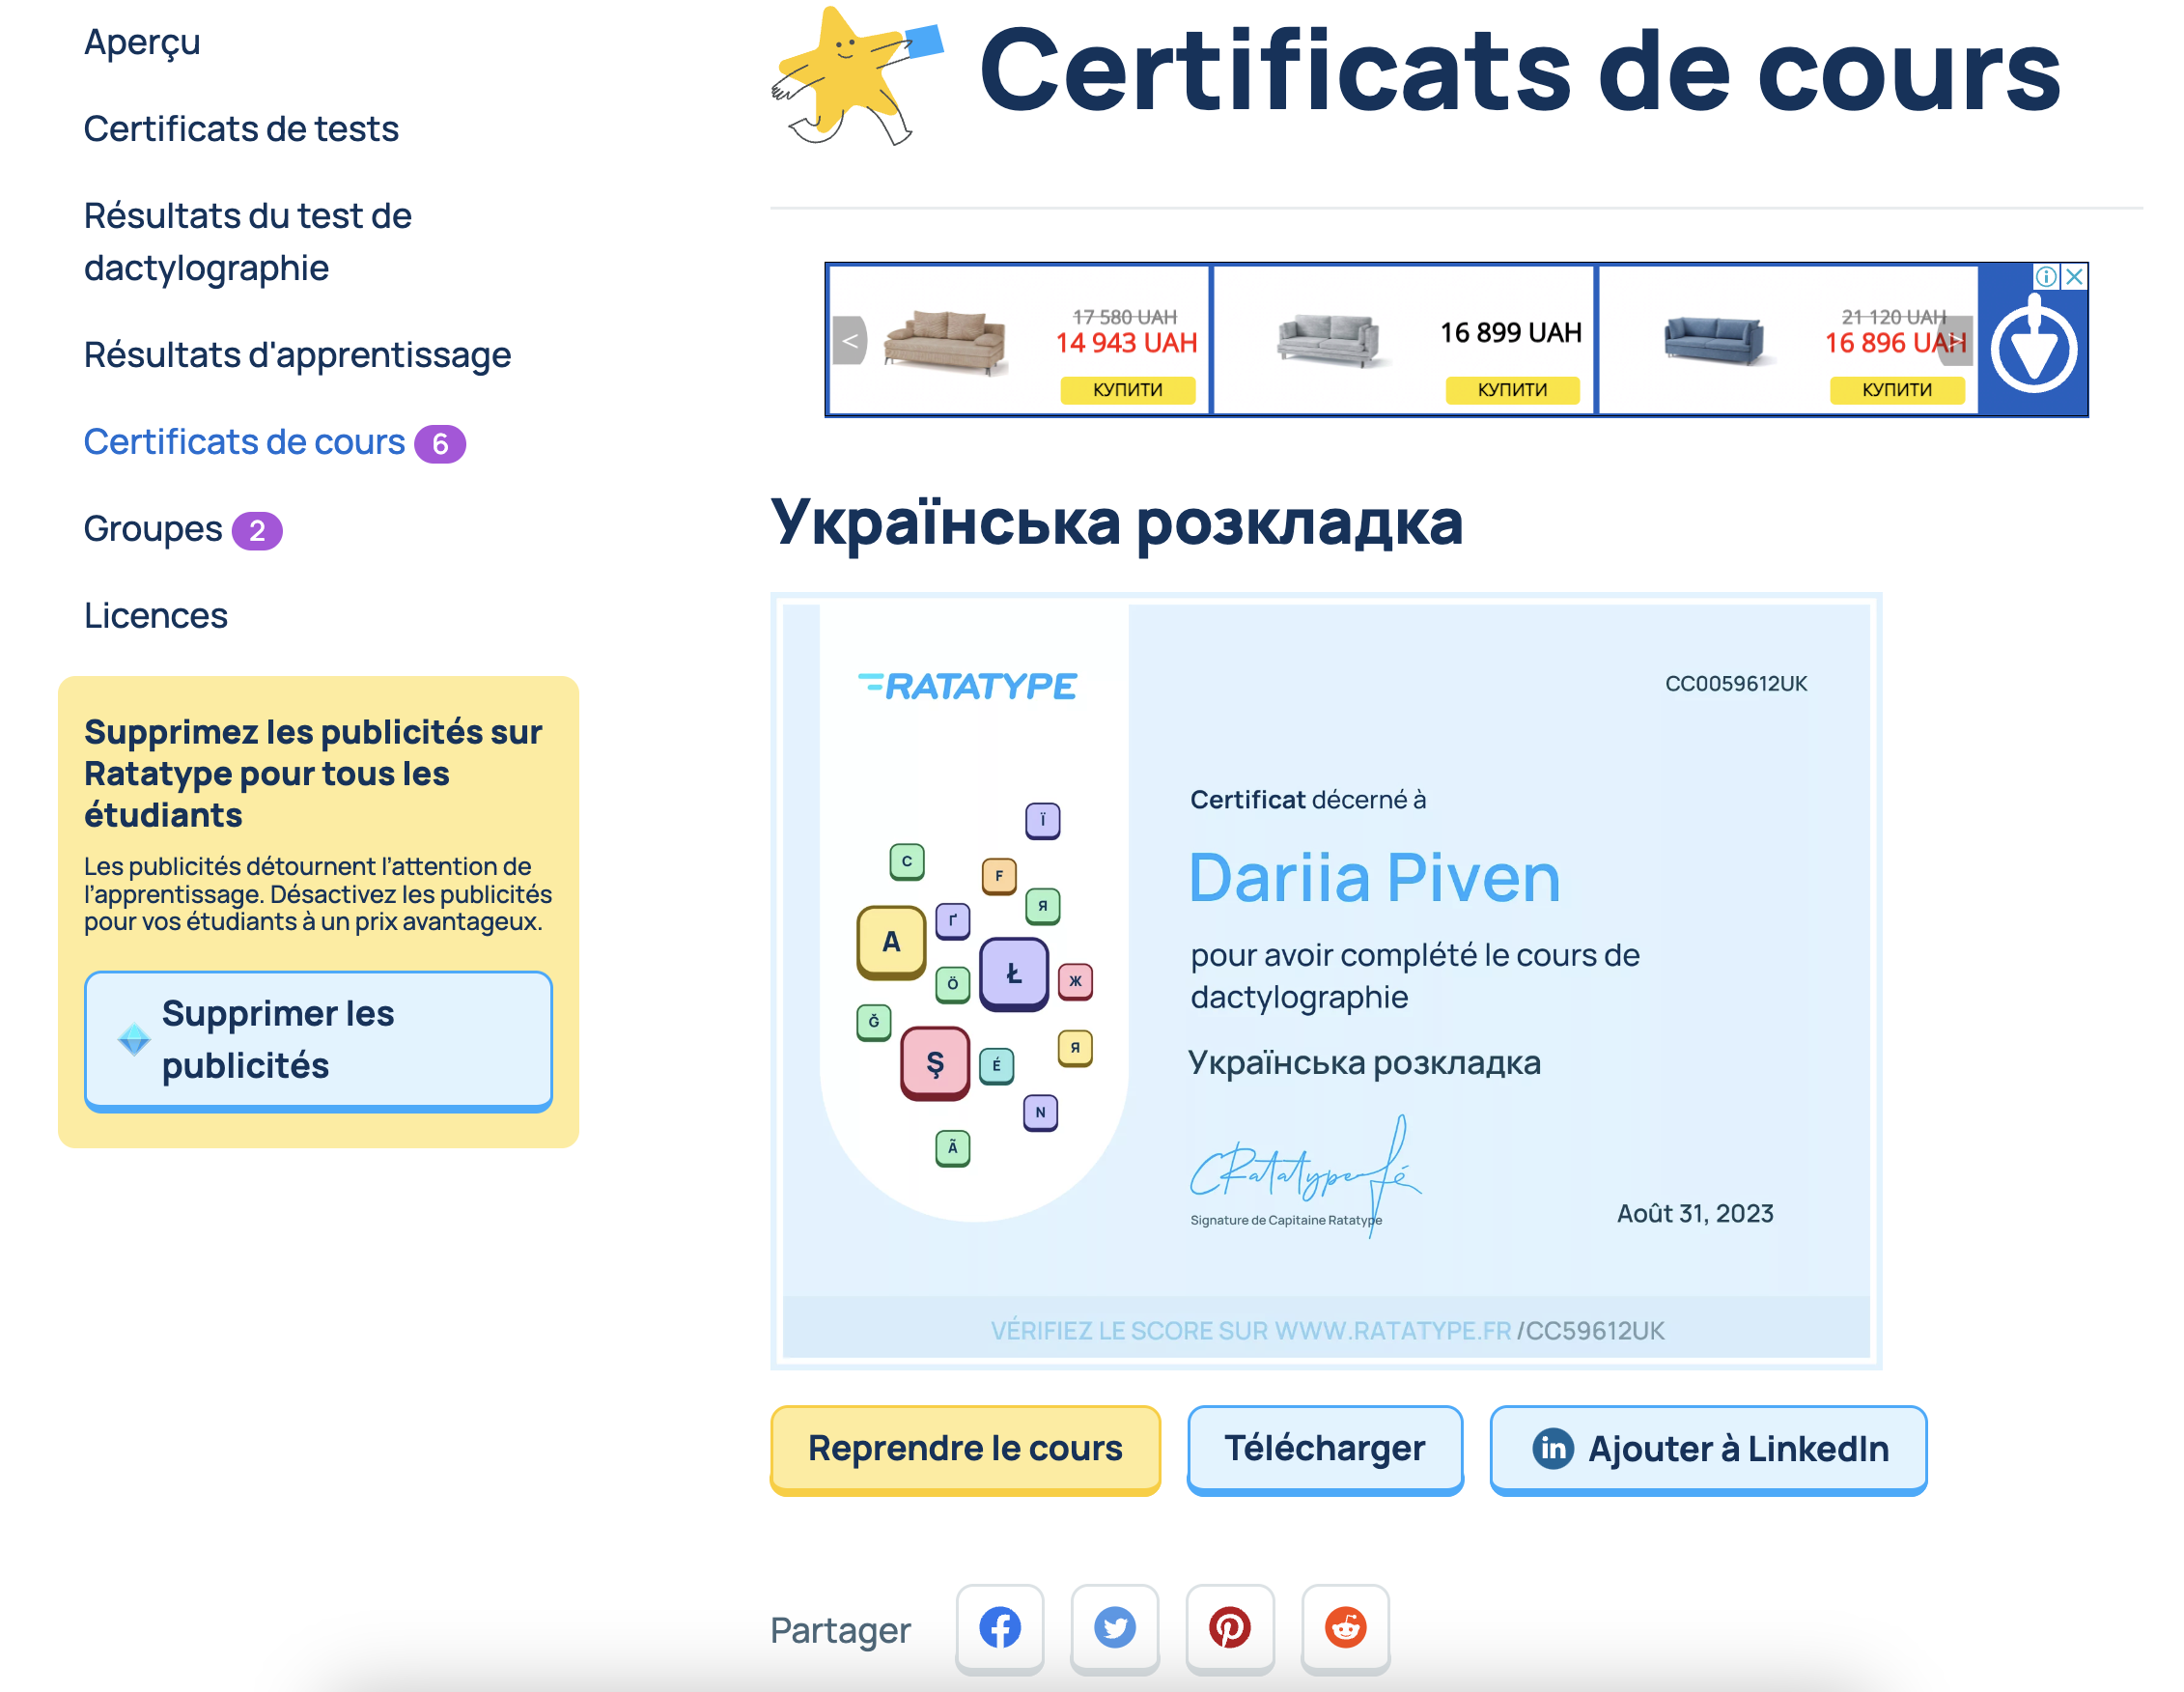
Task: Select Certificats de cours menu item
Action: pos(244,442)
